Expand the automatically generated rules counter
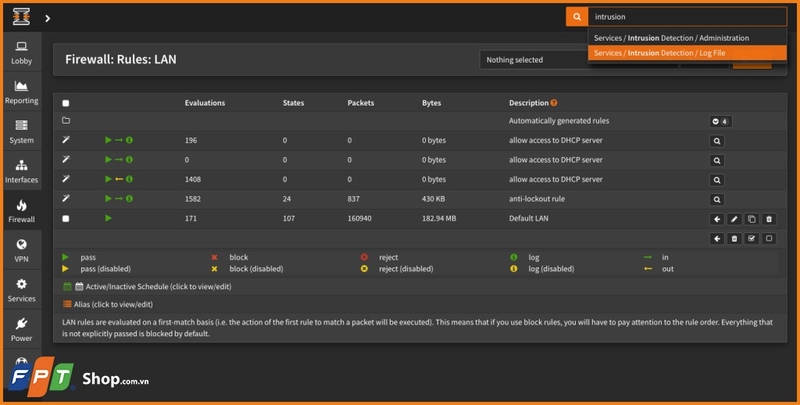 coord(719,121)
